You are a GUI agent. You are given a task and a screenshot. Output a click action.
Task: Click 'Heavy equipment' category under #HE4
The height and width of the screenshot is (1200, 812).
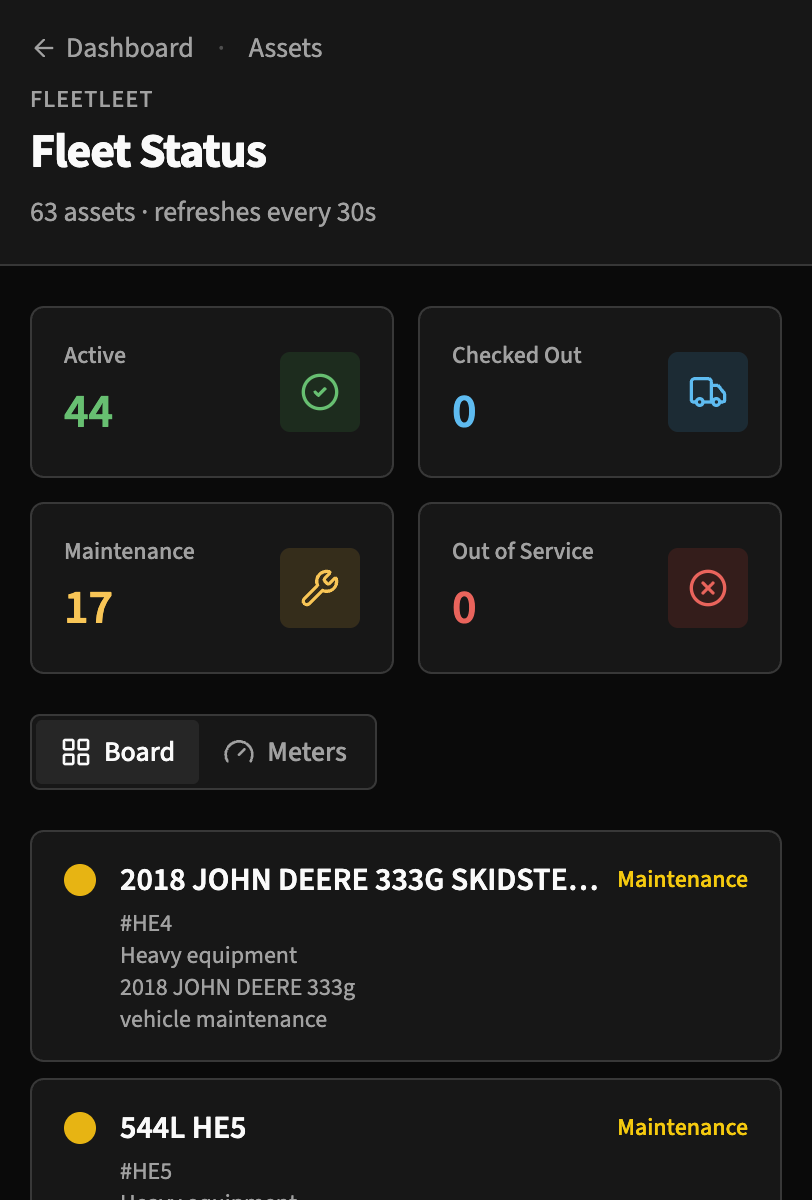tap(209, 955)
